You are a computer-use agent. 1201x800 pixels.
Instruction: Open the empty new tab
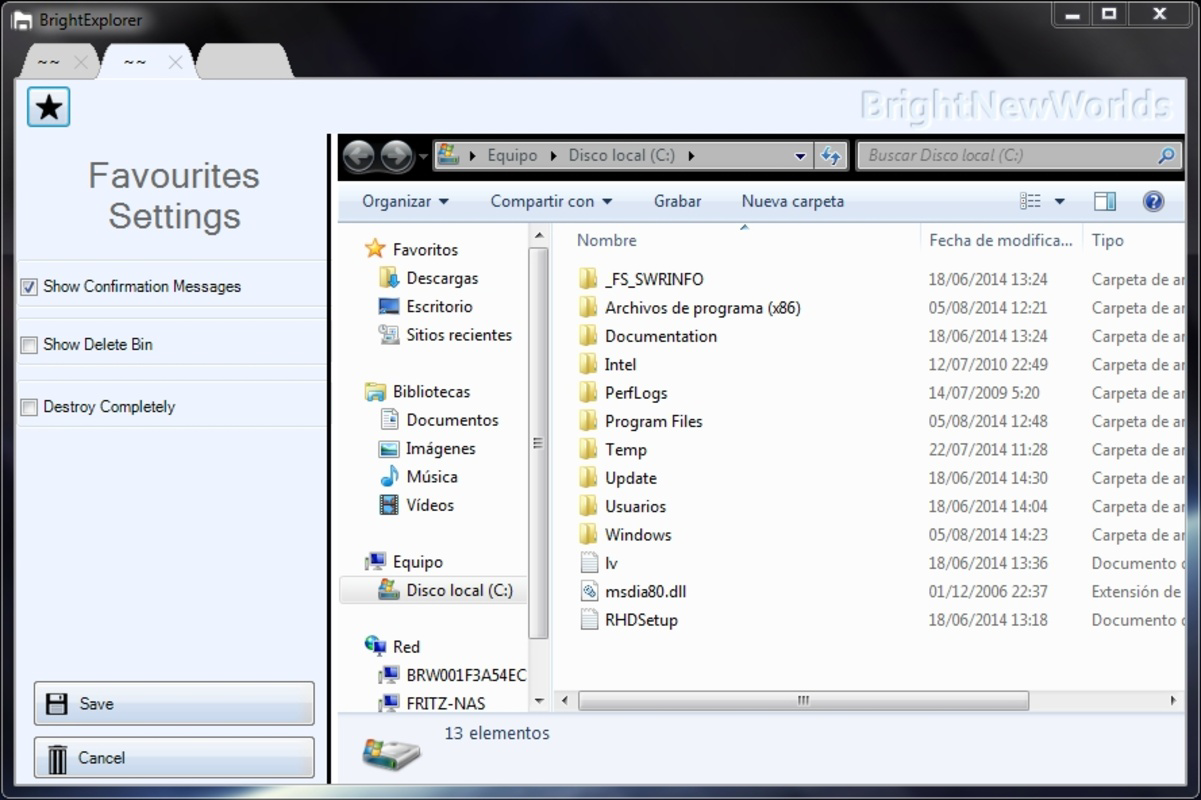click(244, 62)
